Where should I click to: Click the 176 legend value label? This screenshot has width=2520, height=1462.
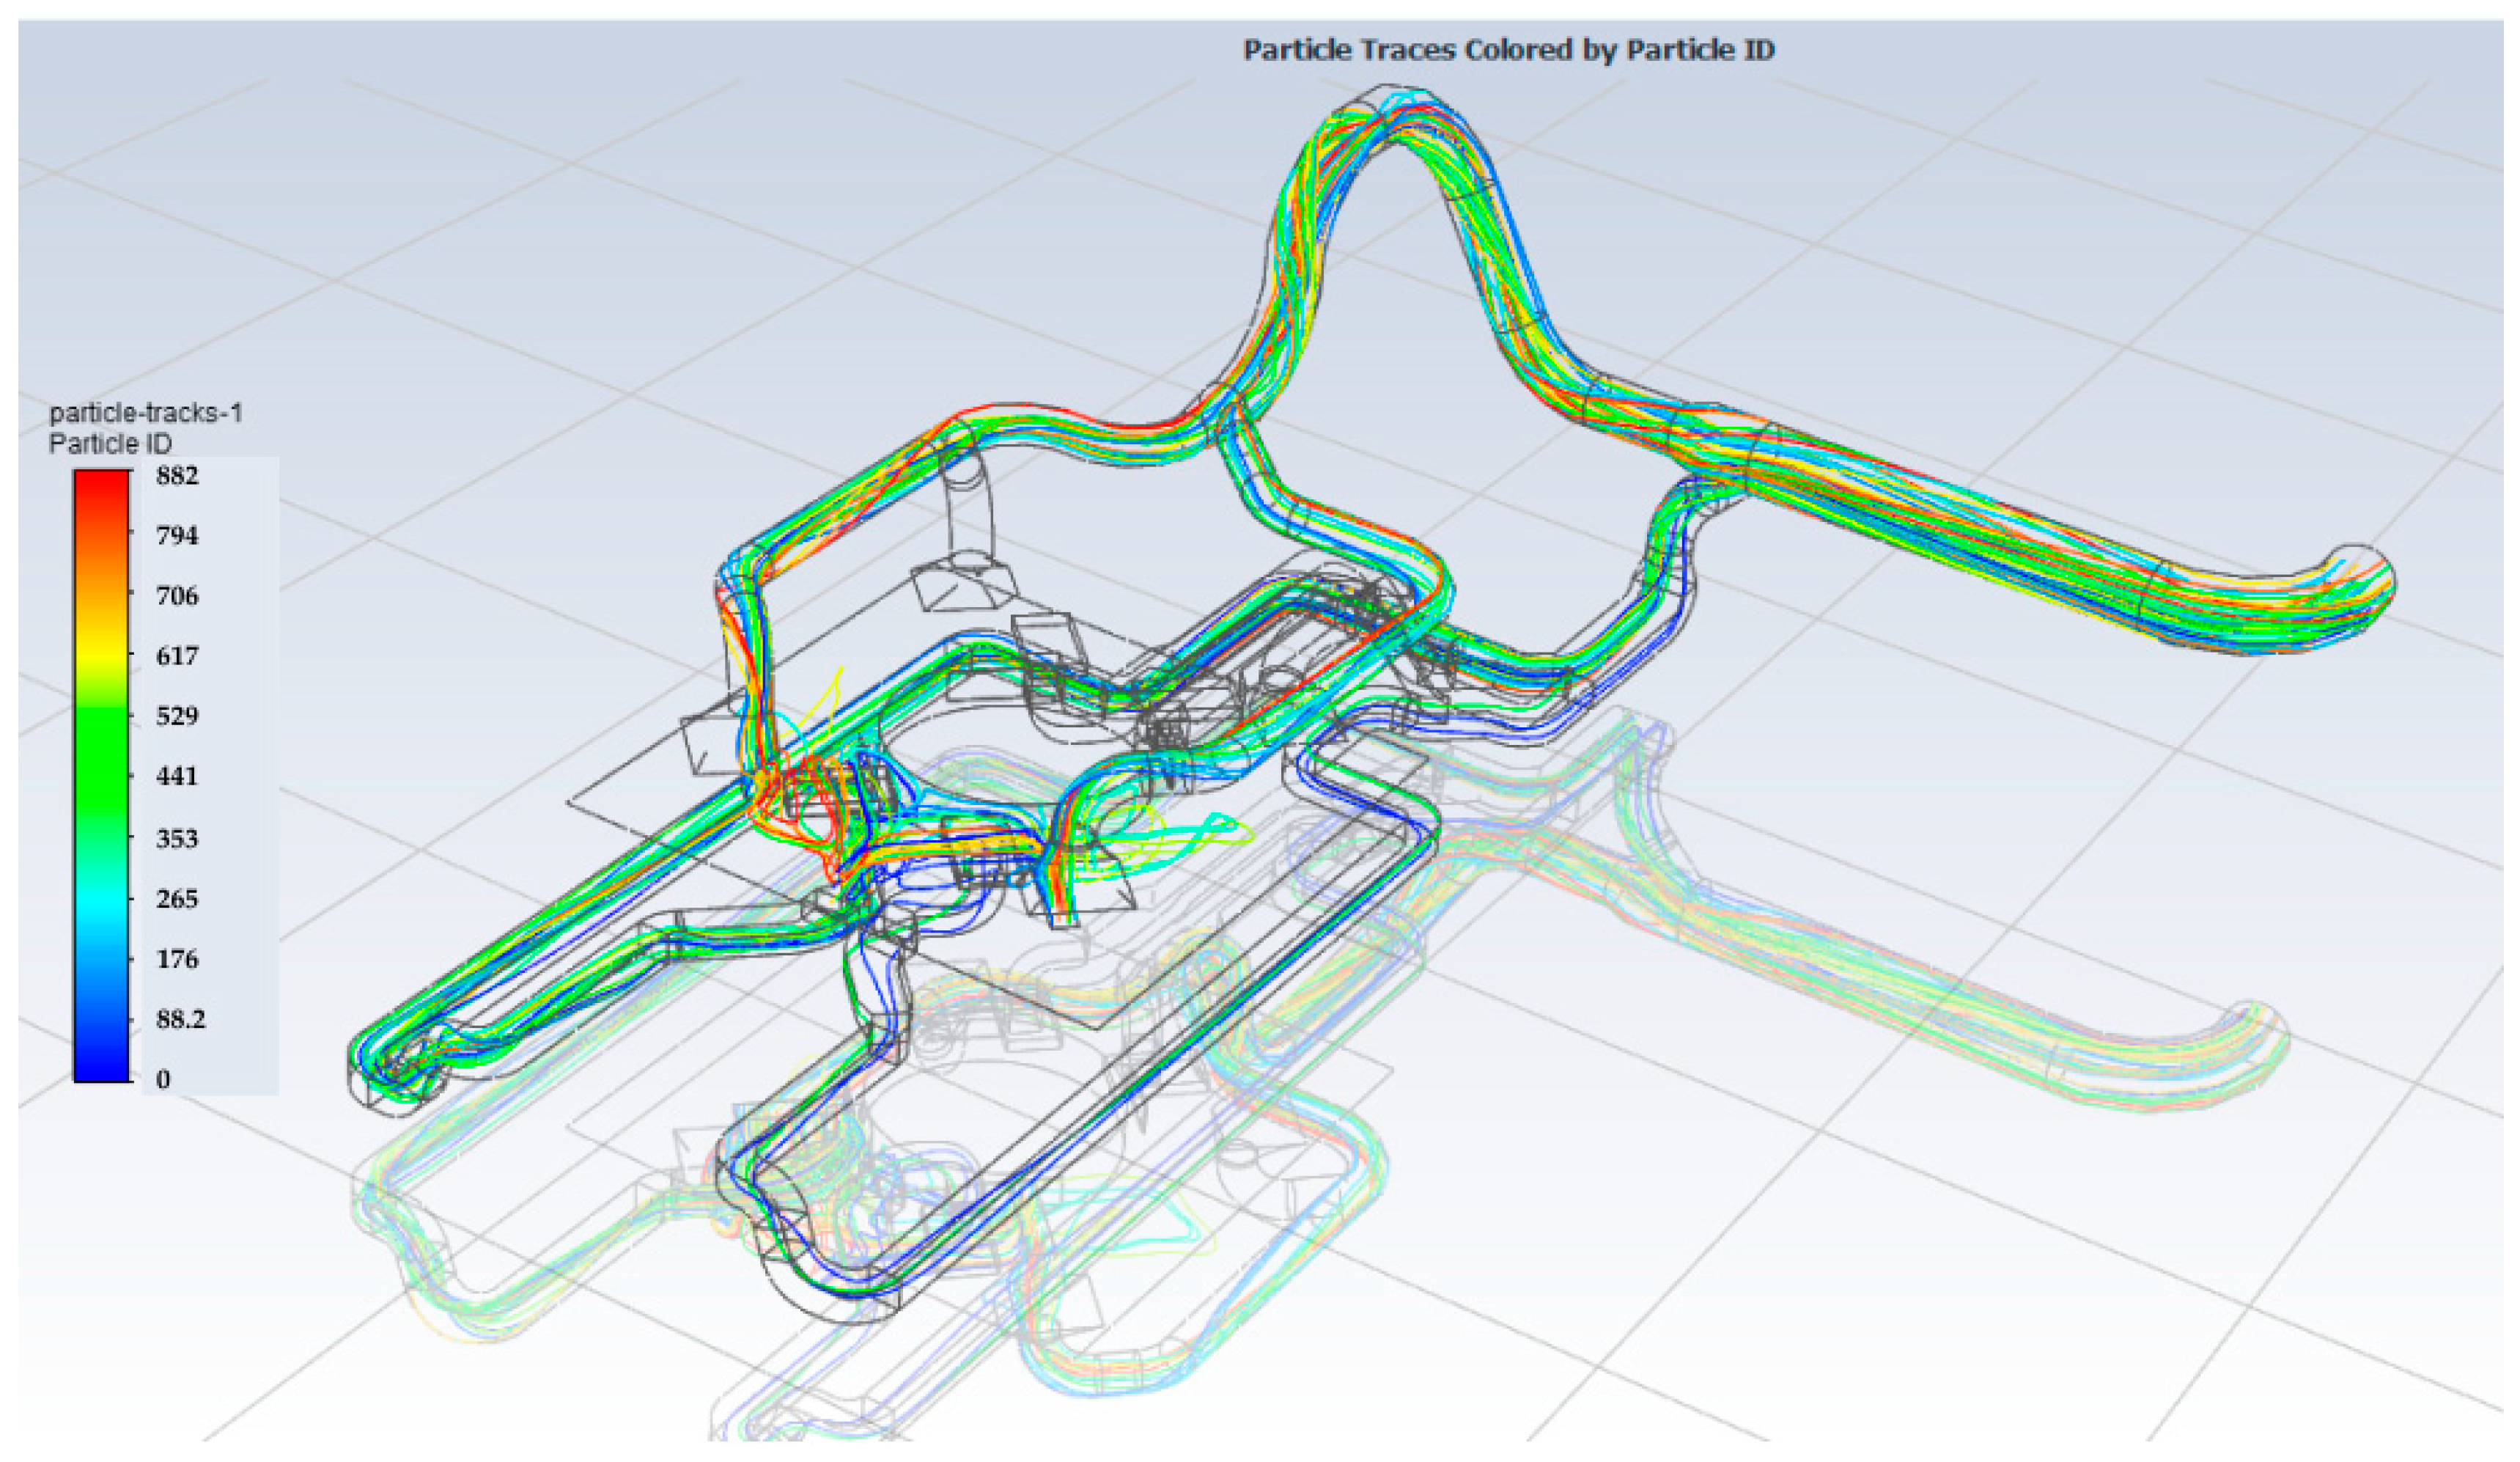point(177,959)
